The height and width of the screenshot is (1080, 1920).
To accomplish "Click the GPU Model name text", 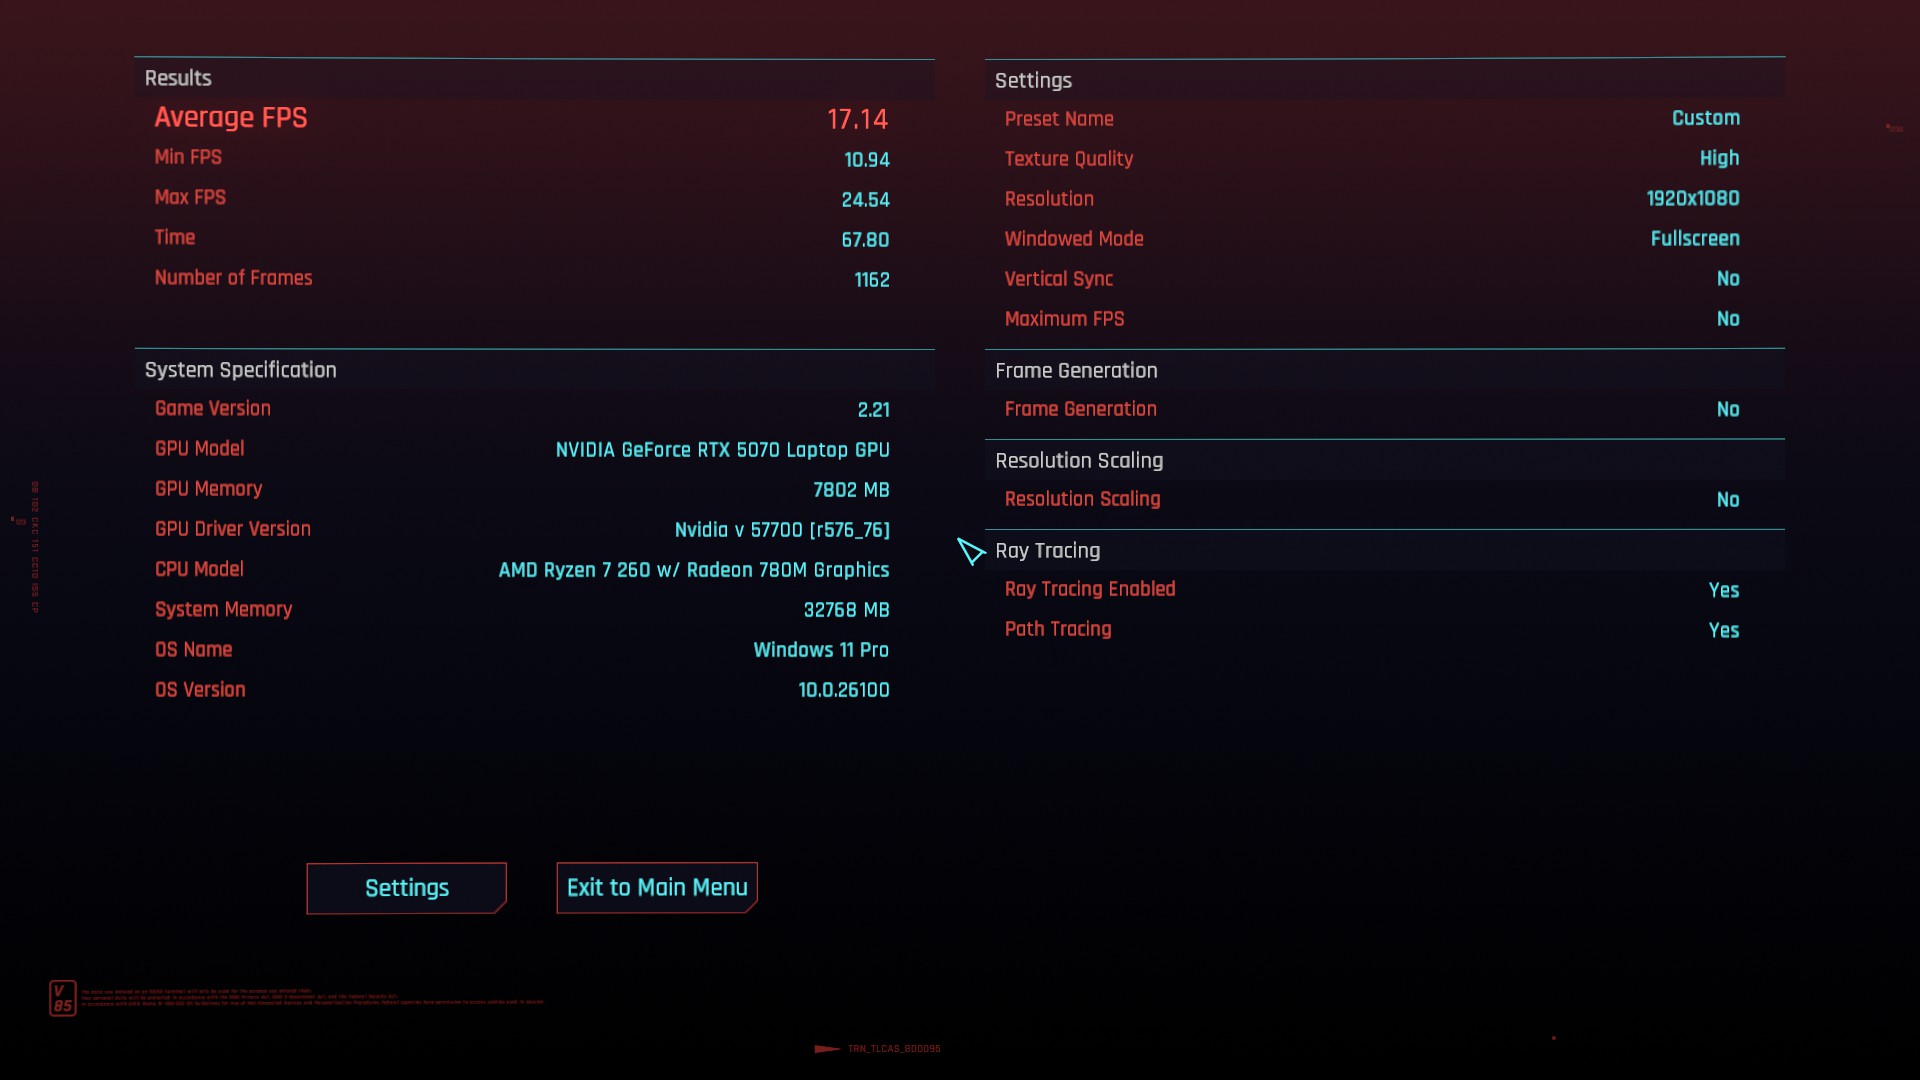I will point(722,450).
